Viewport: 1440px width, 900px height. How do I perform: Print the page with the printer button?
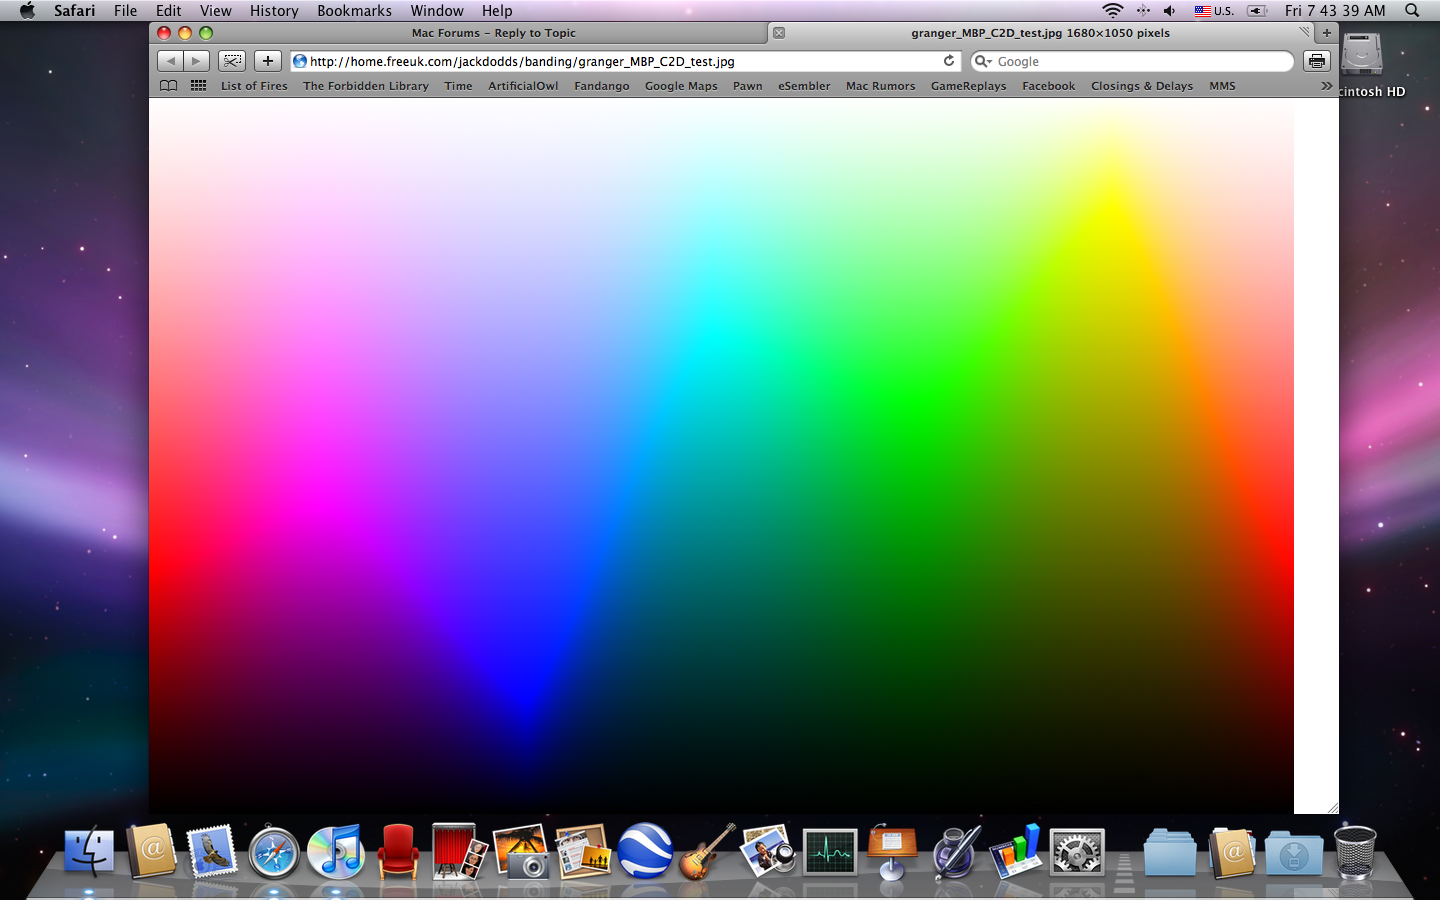tap(1317, 61)
